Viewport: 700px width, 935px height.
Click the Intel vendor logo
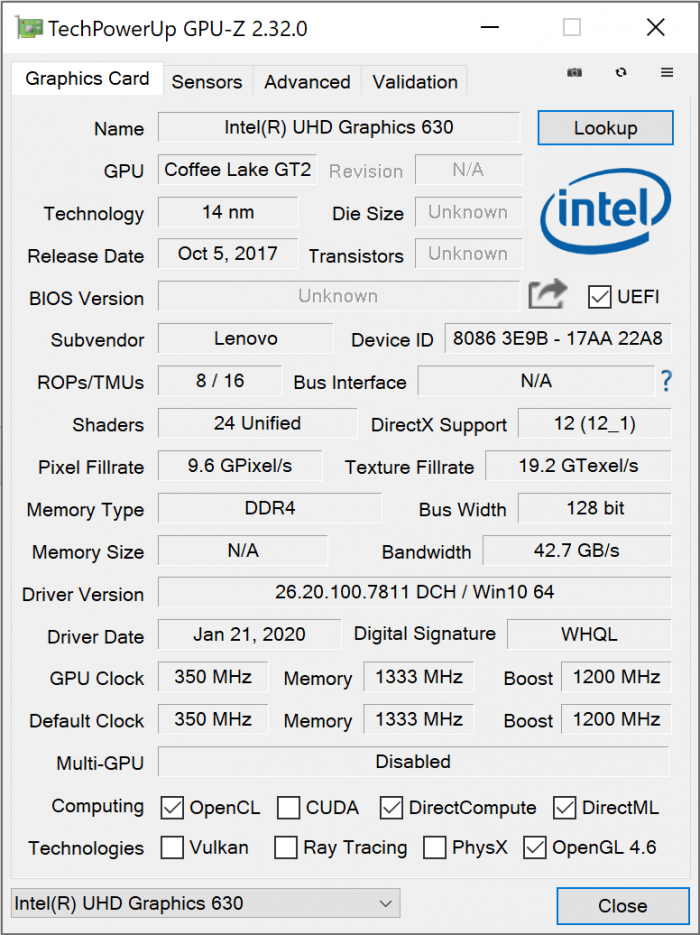[x=606, y=212]
